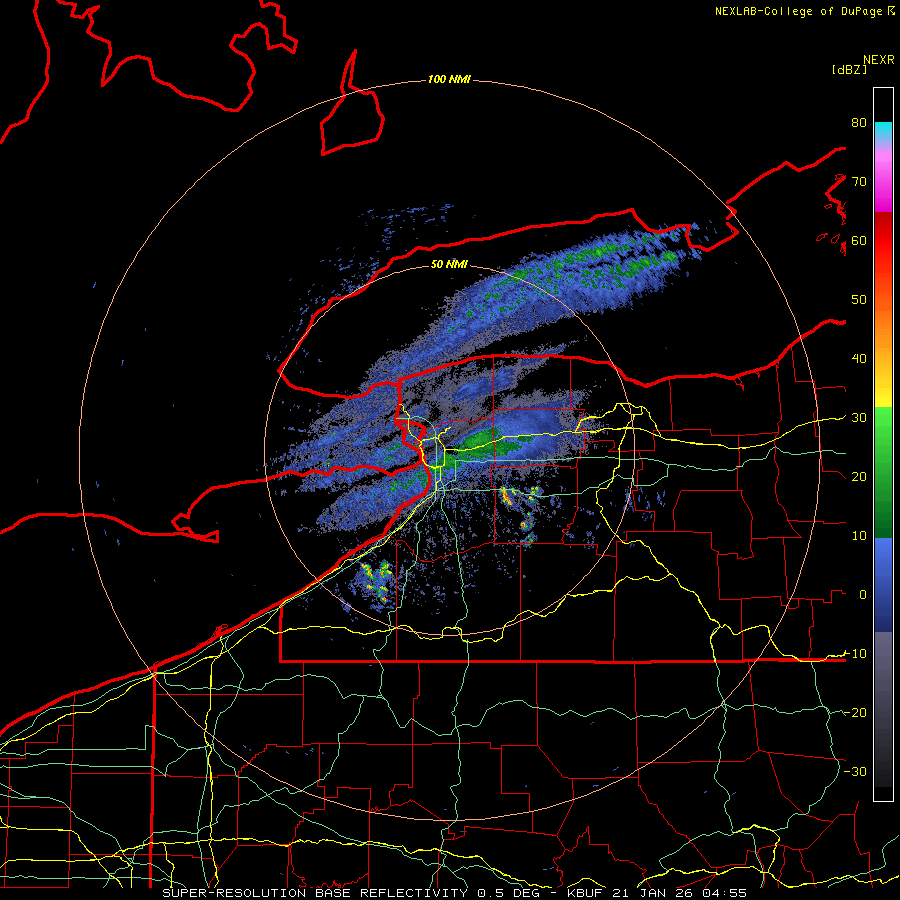Click the [dBZ] legend unit label
The height and width of the screenshot is (900, 900).
849,69
